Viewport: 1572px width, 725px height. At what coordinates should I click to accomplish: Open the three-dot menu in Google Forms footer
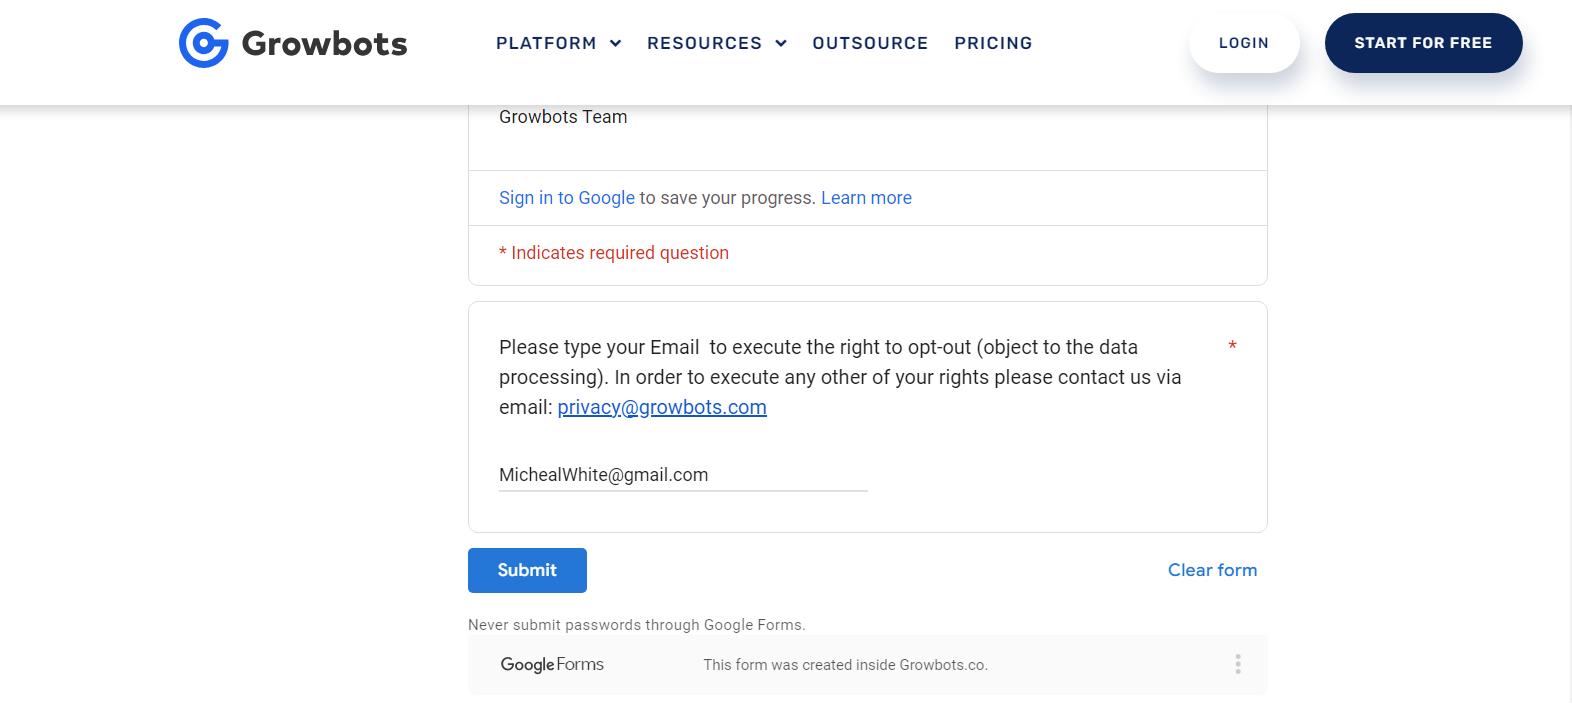coord(1238,664)
